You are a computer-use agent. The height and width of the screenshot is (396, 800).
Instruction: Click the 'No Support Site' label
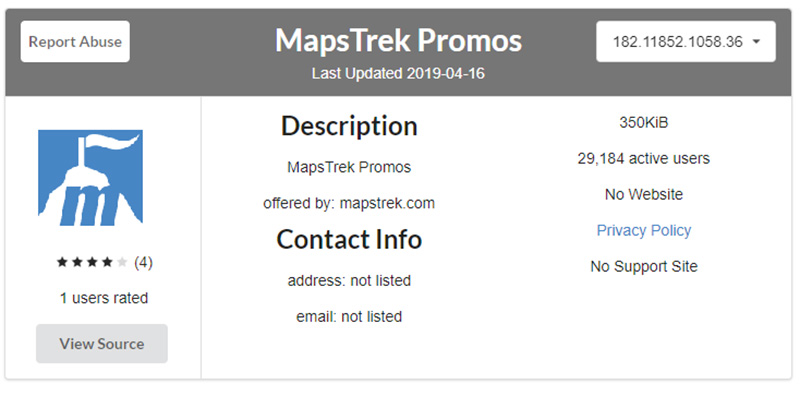point(643,266)
